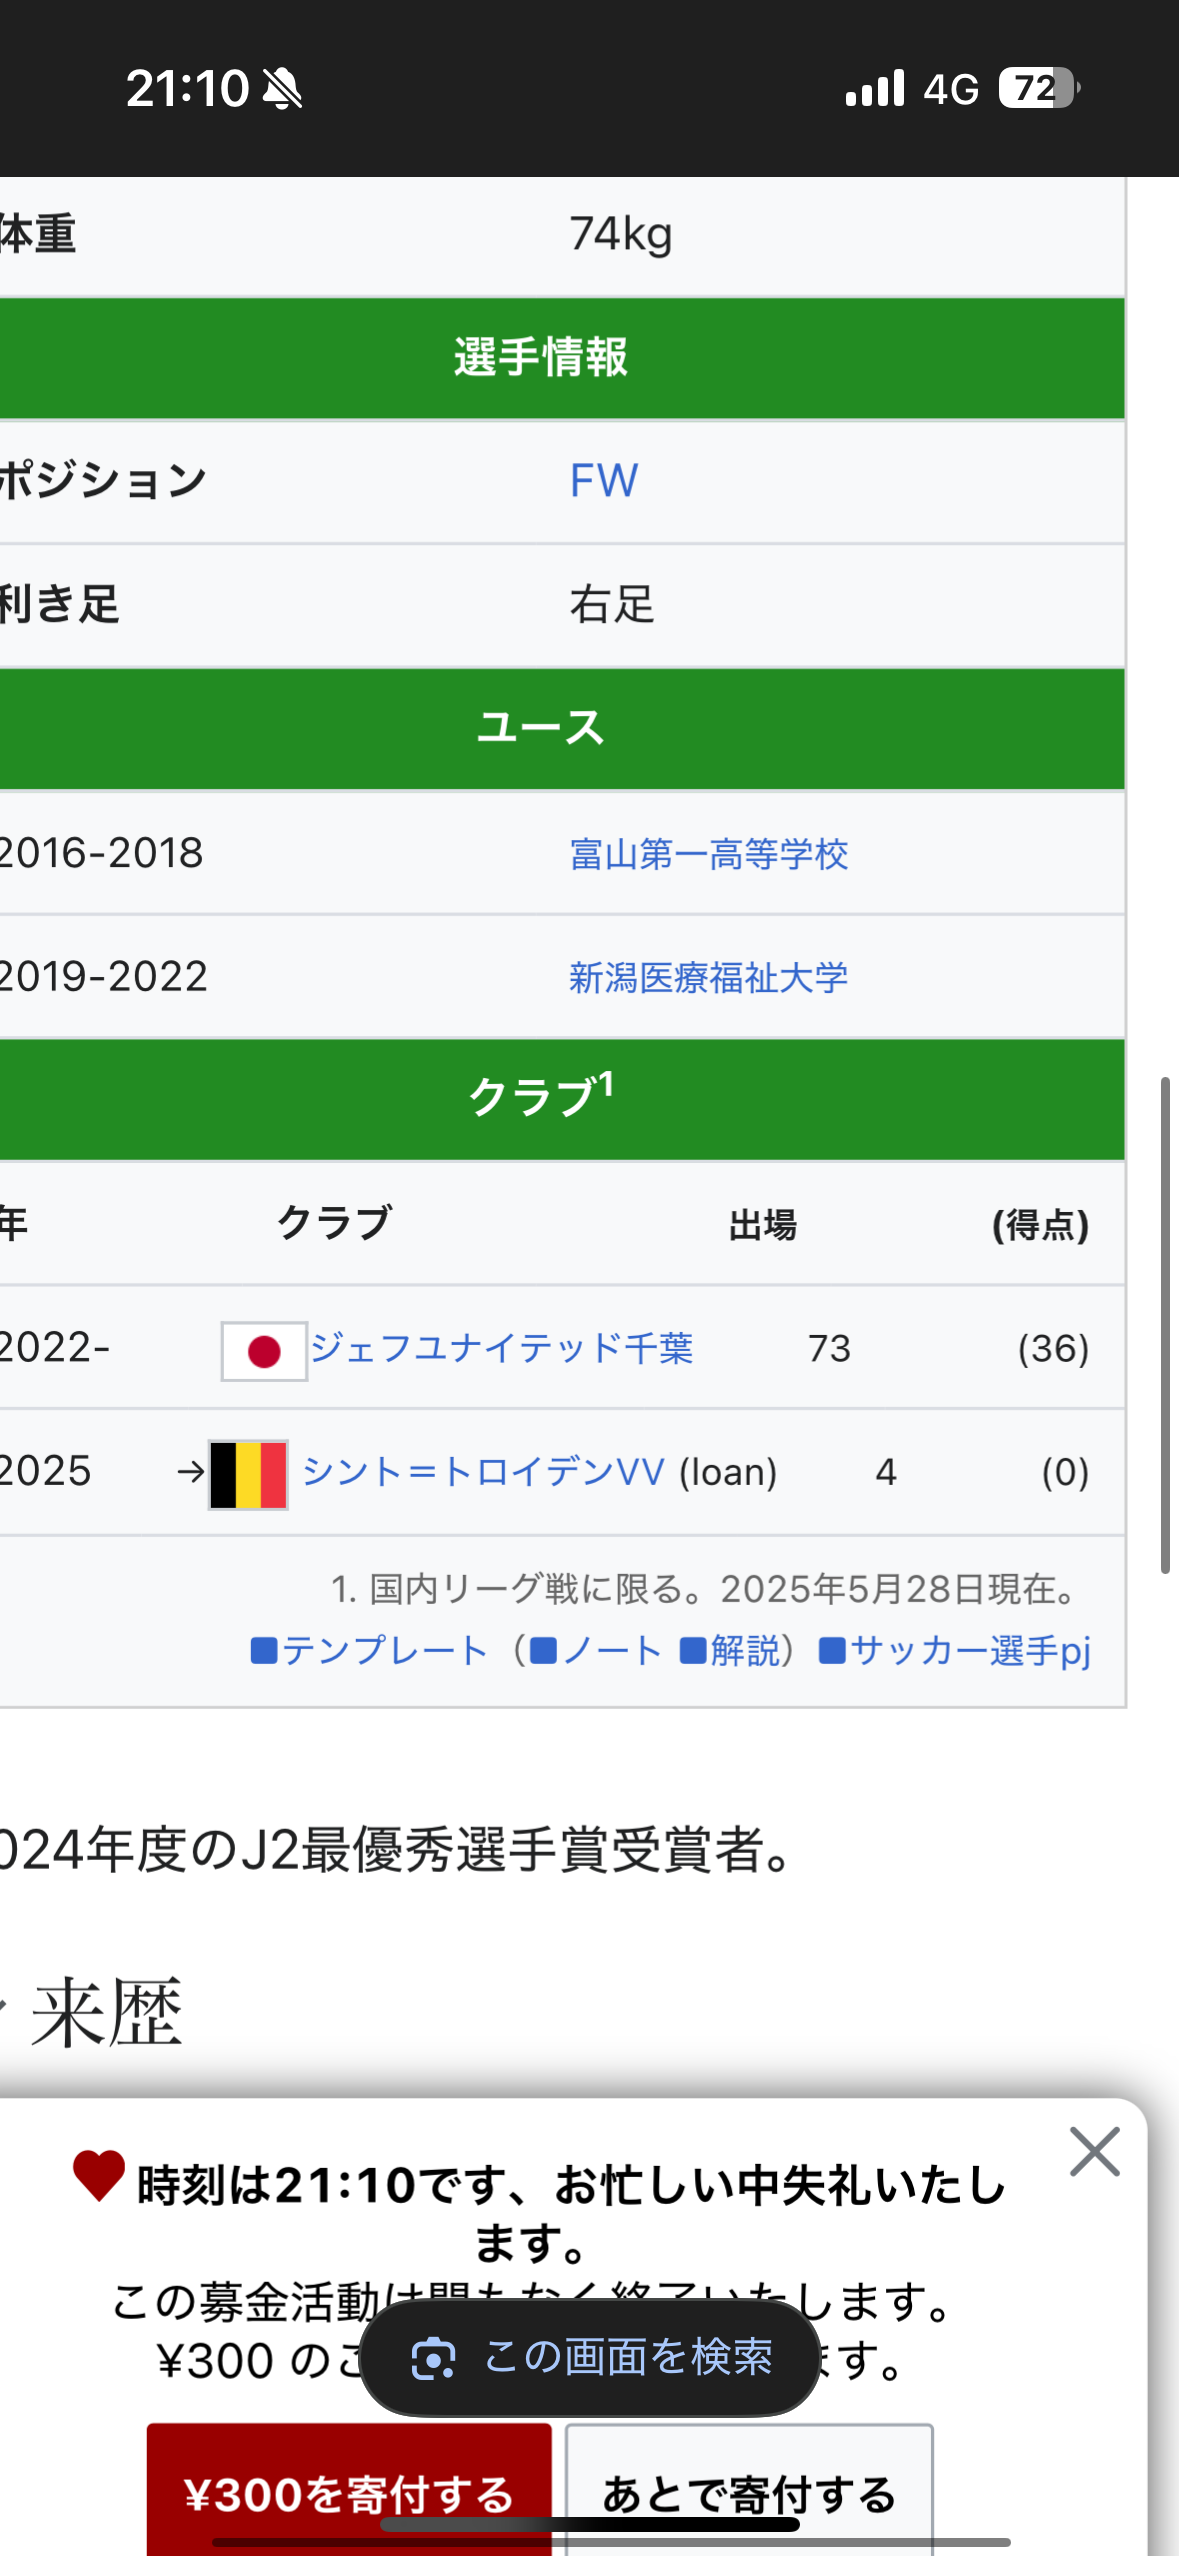Viewport: 1179px width, 2556px height.
Task: Tap the cellular signal bars icon
Action: click(874, 88)
